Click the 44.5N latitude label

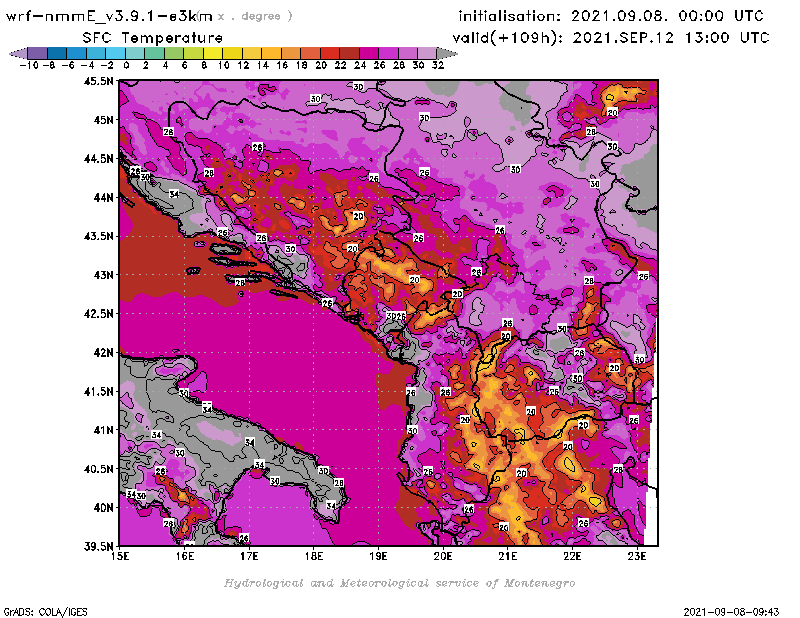pos(98,159)
